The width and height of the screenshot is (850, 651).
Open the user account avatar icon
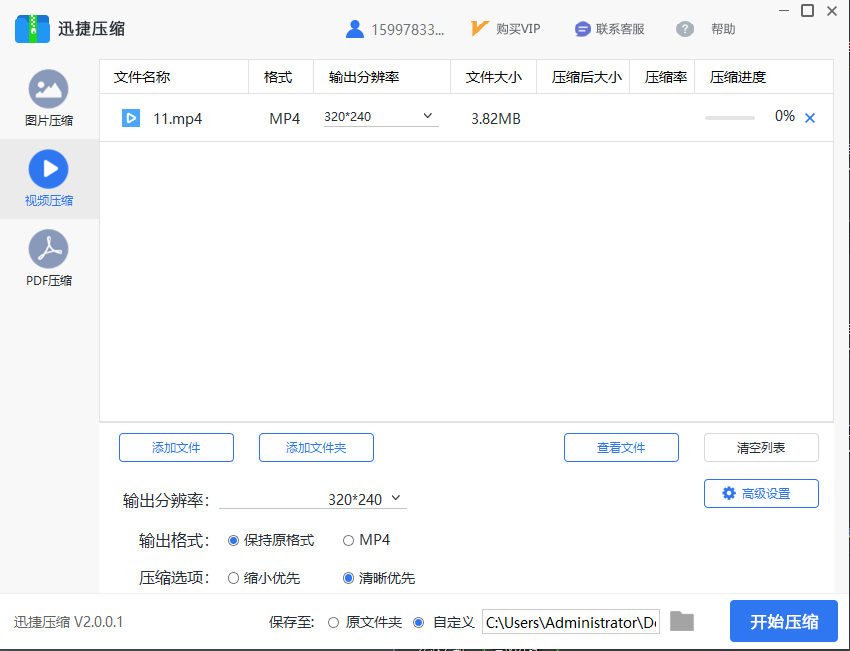coord(355,29)
